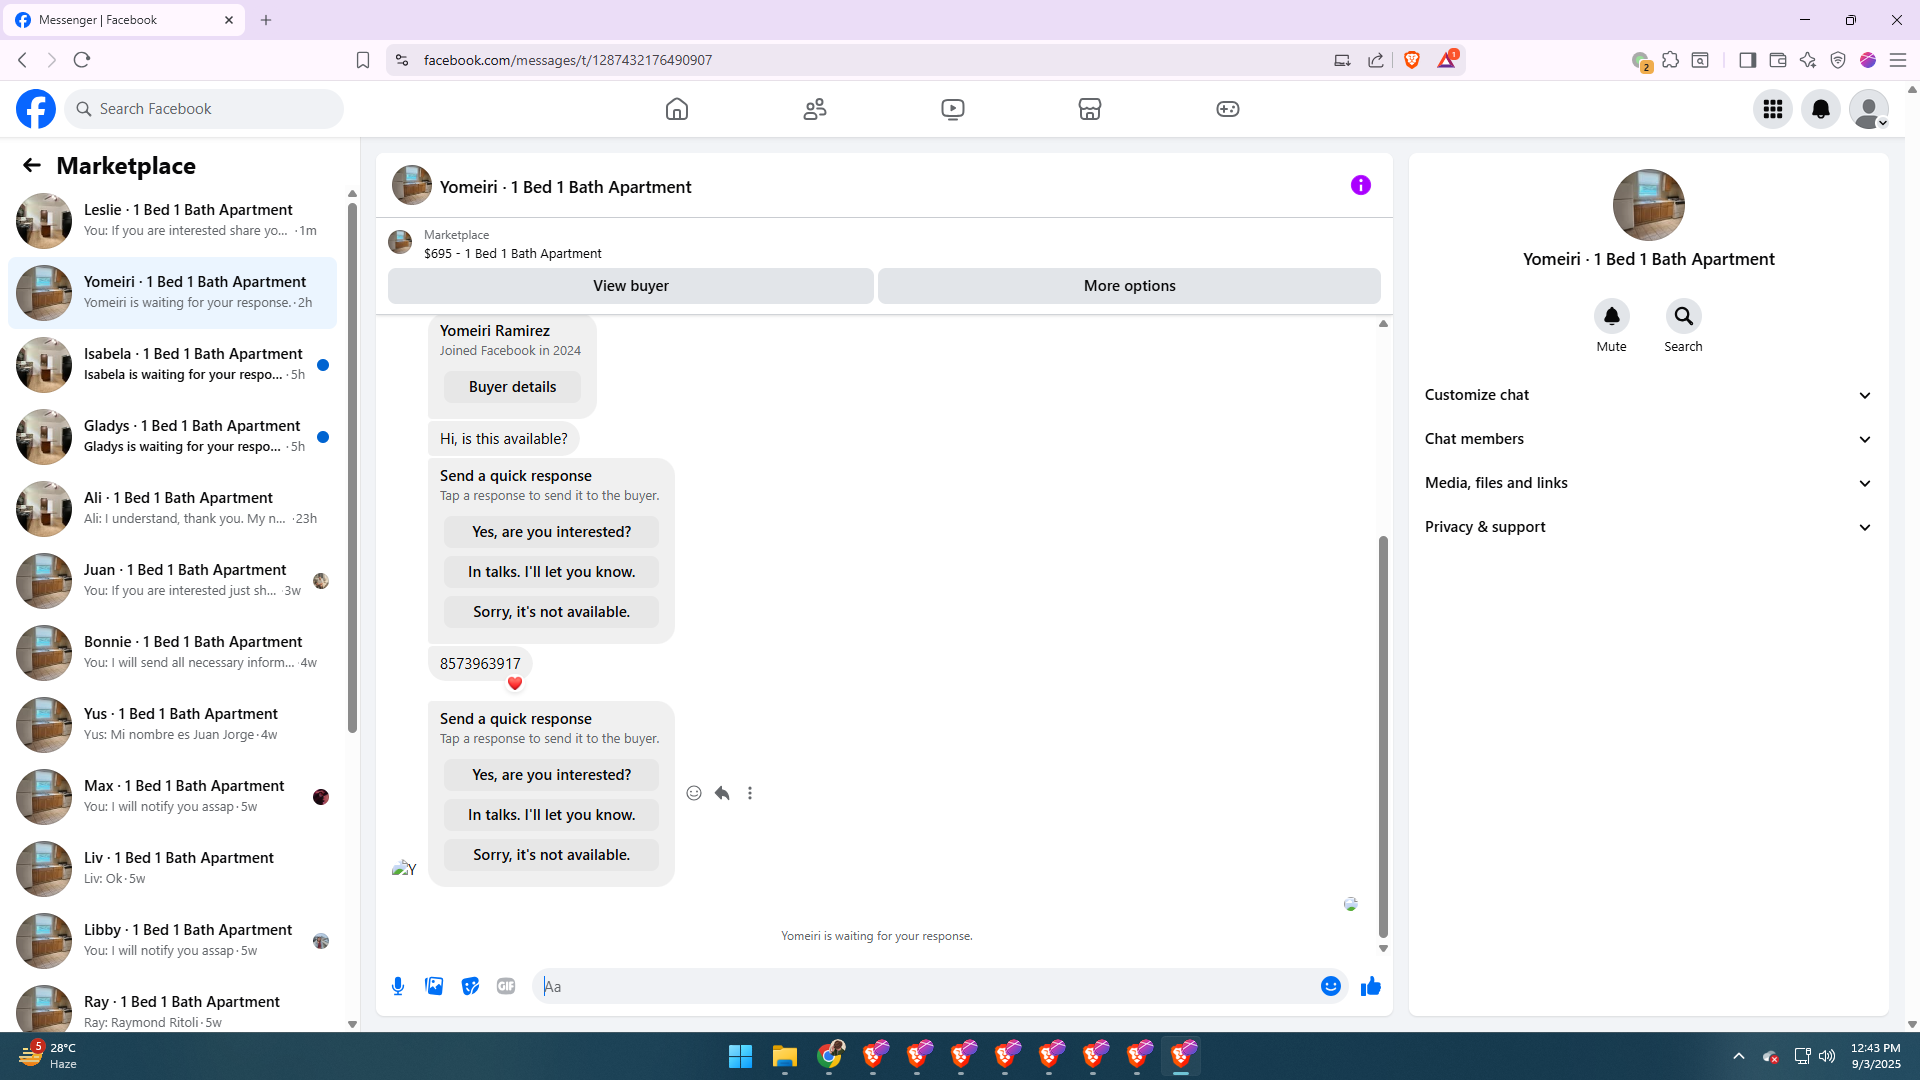Open more options for the message
1920x1080 pixels.
[750, 793]
